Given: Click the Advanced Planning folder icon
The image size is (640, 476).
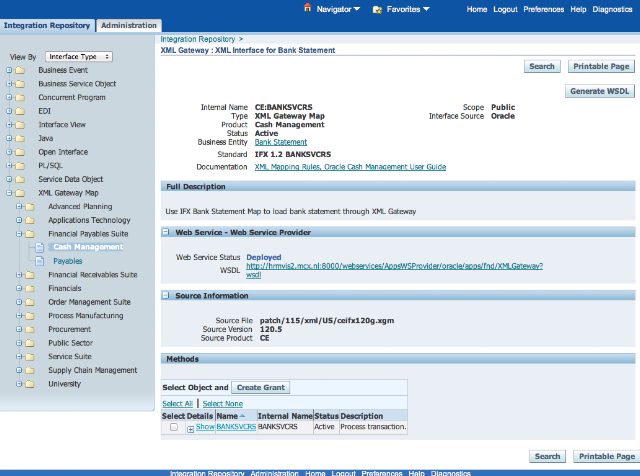Looking at the screenshot, I should (x=30, y=207).
